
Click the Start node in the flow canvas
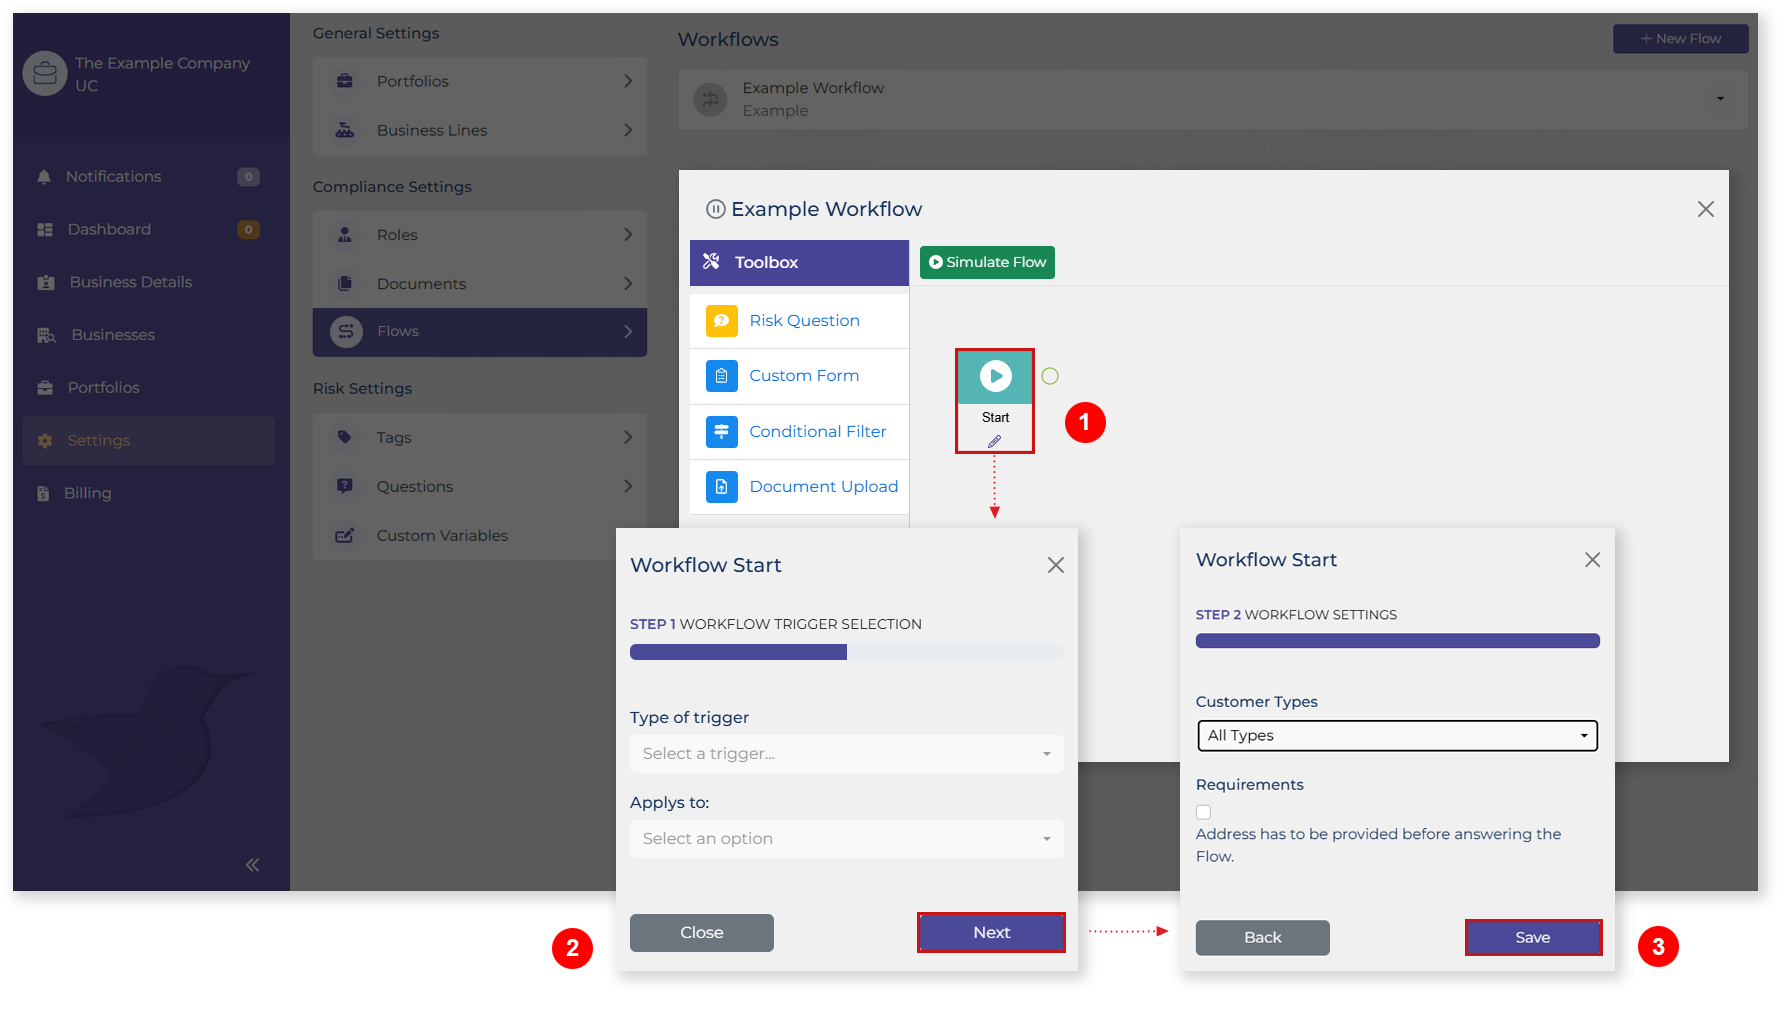point(994,377)
